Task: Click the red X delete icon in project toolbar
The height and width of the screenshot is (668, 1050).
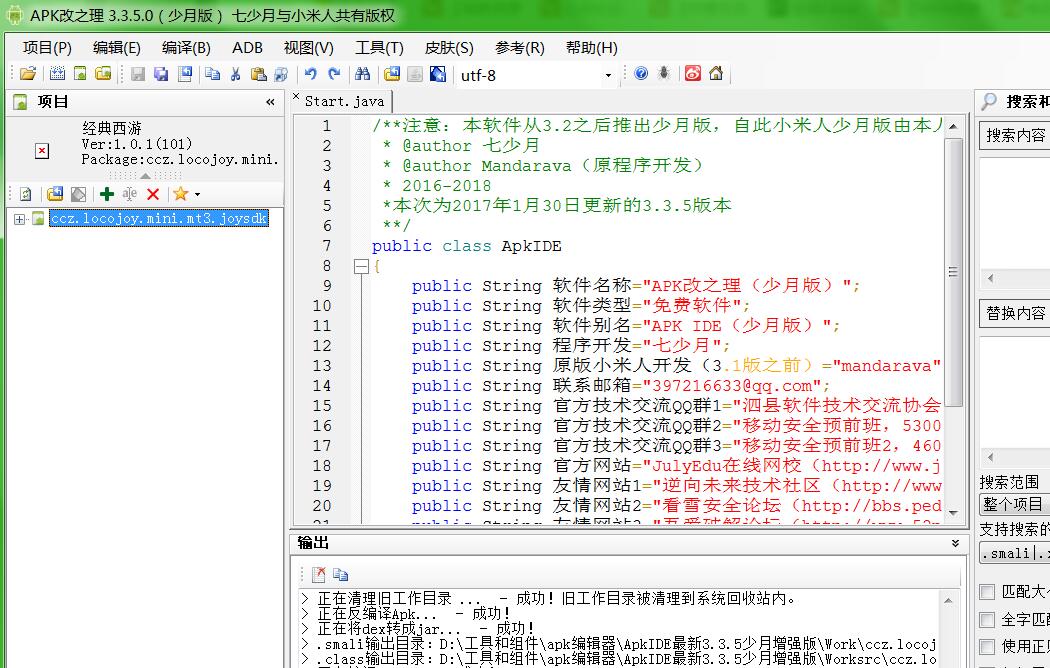Action: [153, 194]
